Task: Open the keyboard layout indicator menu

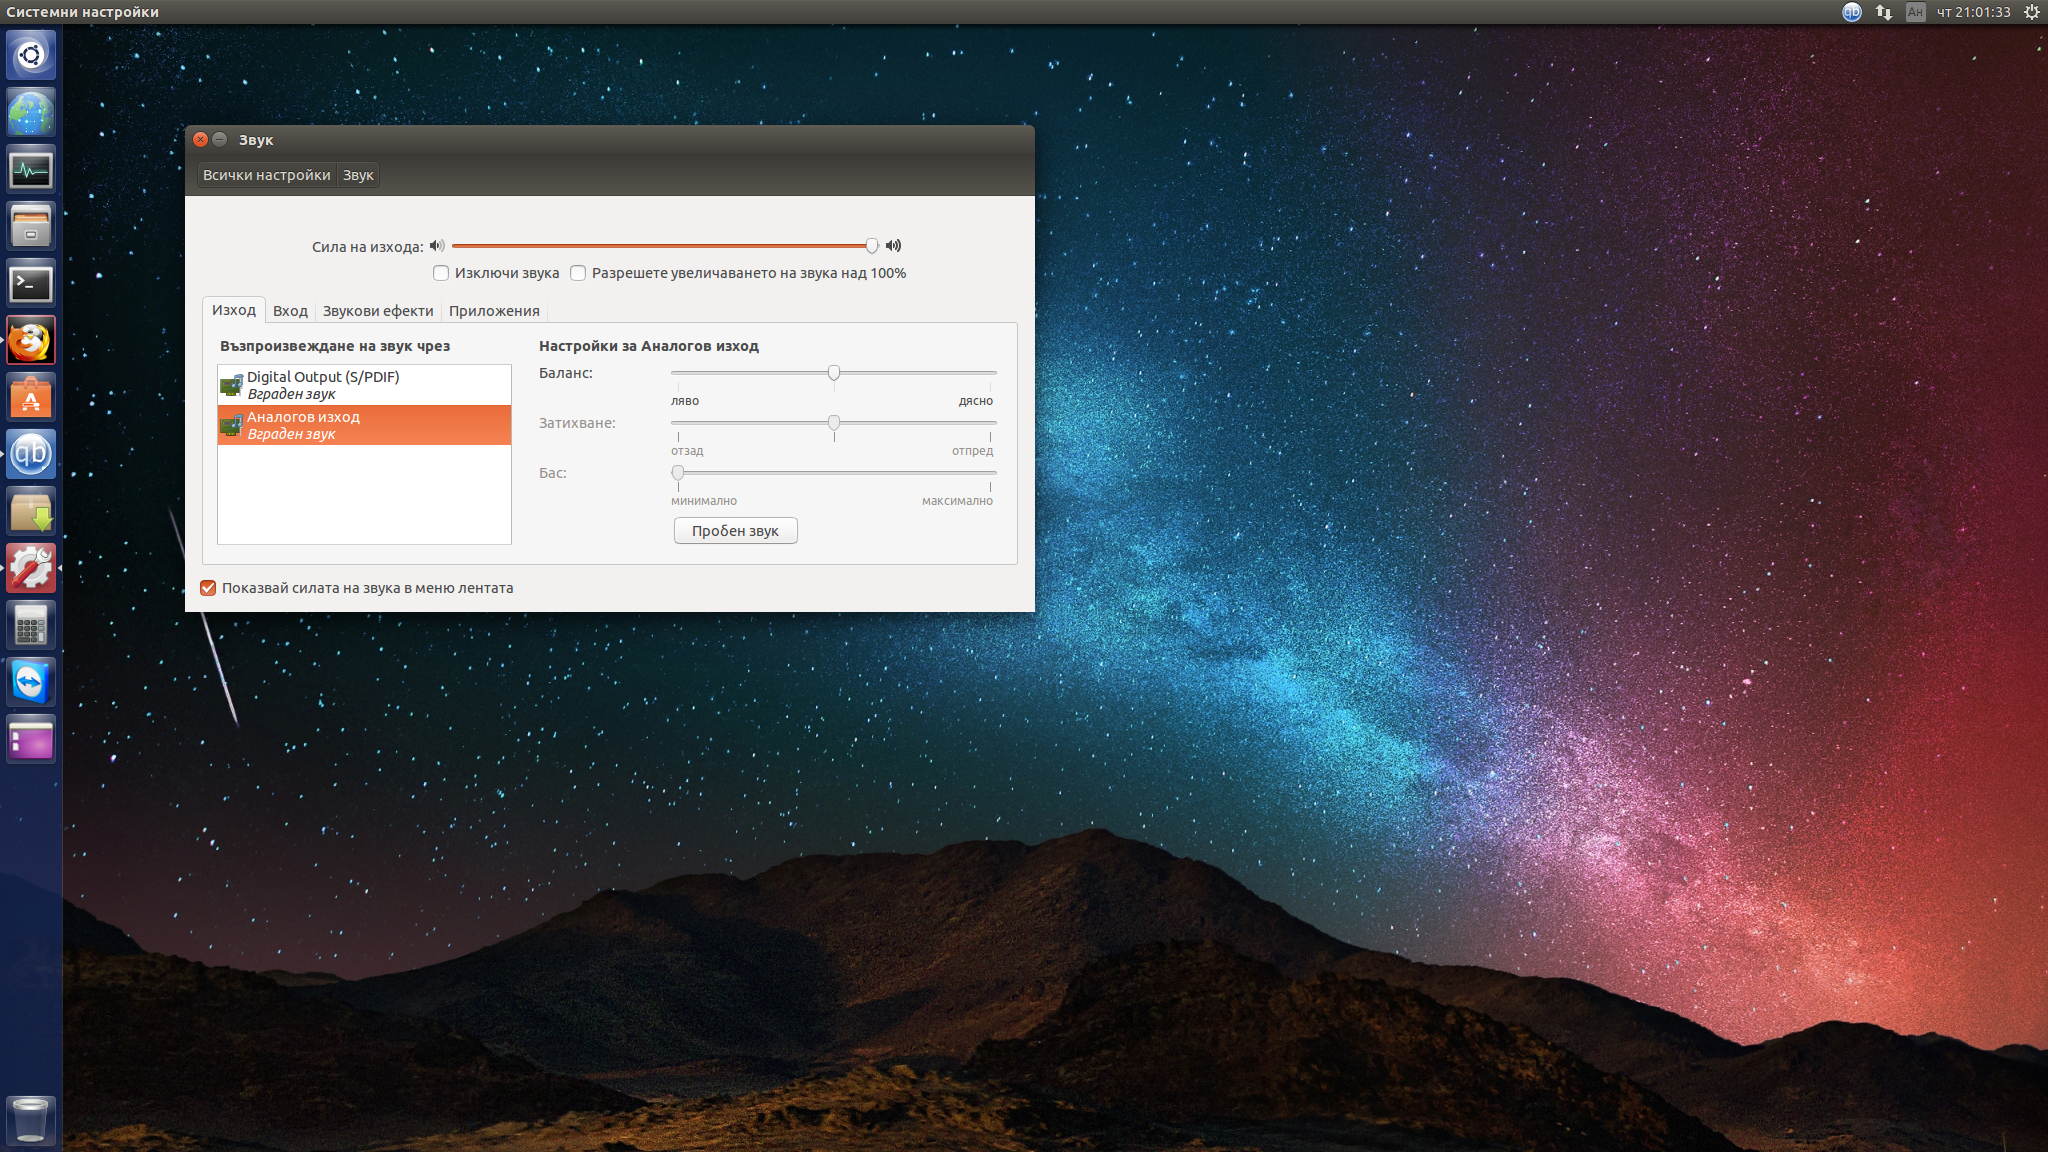Action: click(1915, 12)
